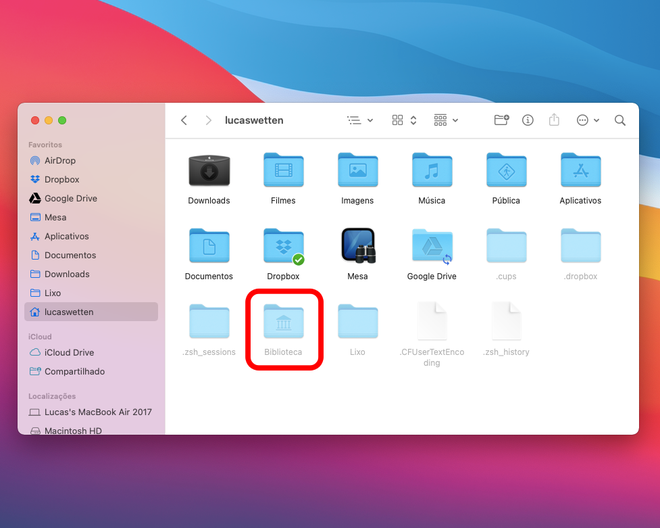The image size is (660, 528).
Task: Switch to list view in toolbar
Action: click(354, 120)
